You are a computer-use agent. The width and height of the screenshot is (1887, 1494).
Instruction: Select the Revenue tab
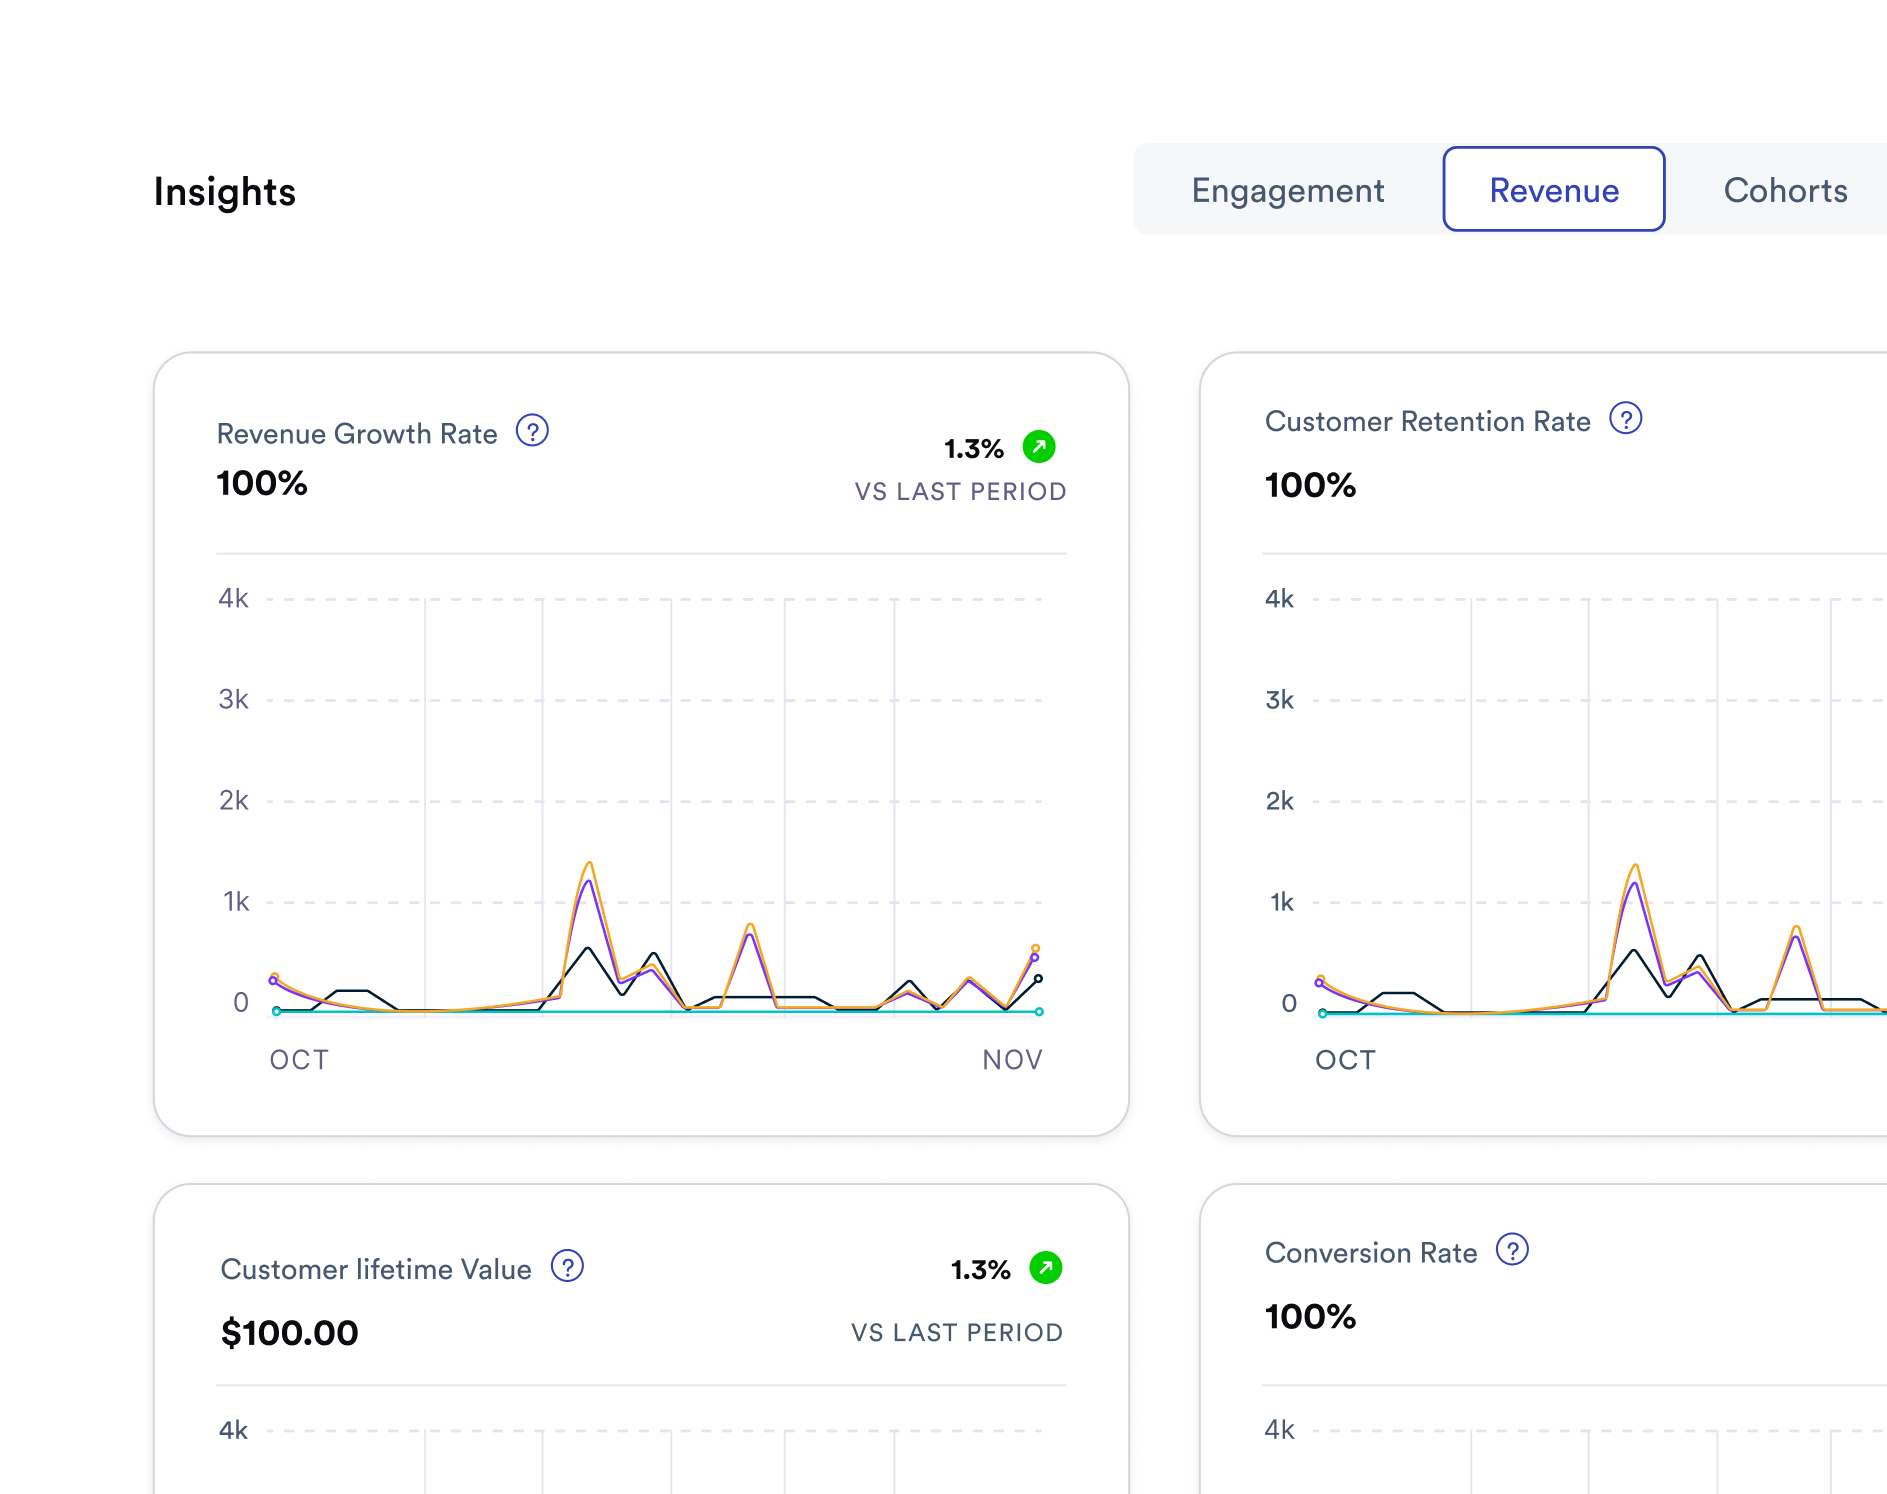1554,189
